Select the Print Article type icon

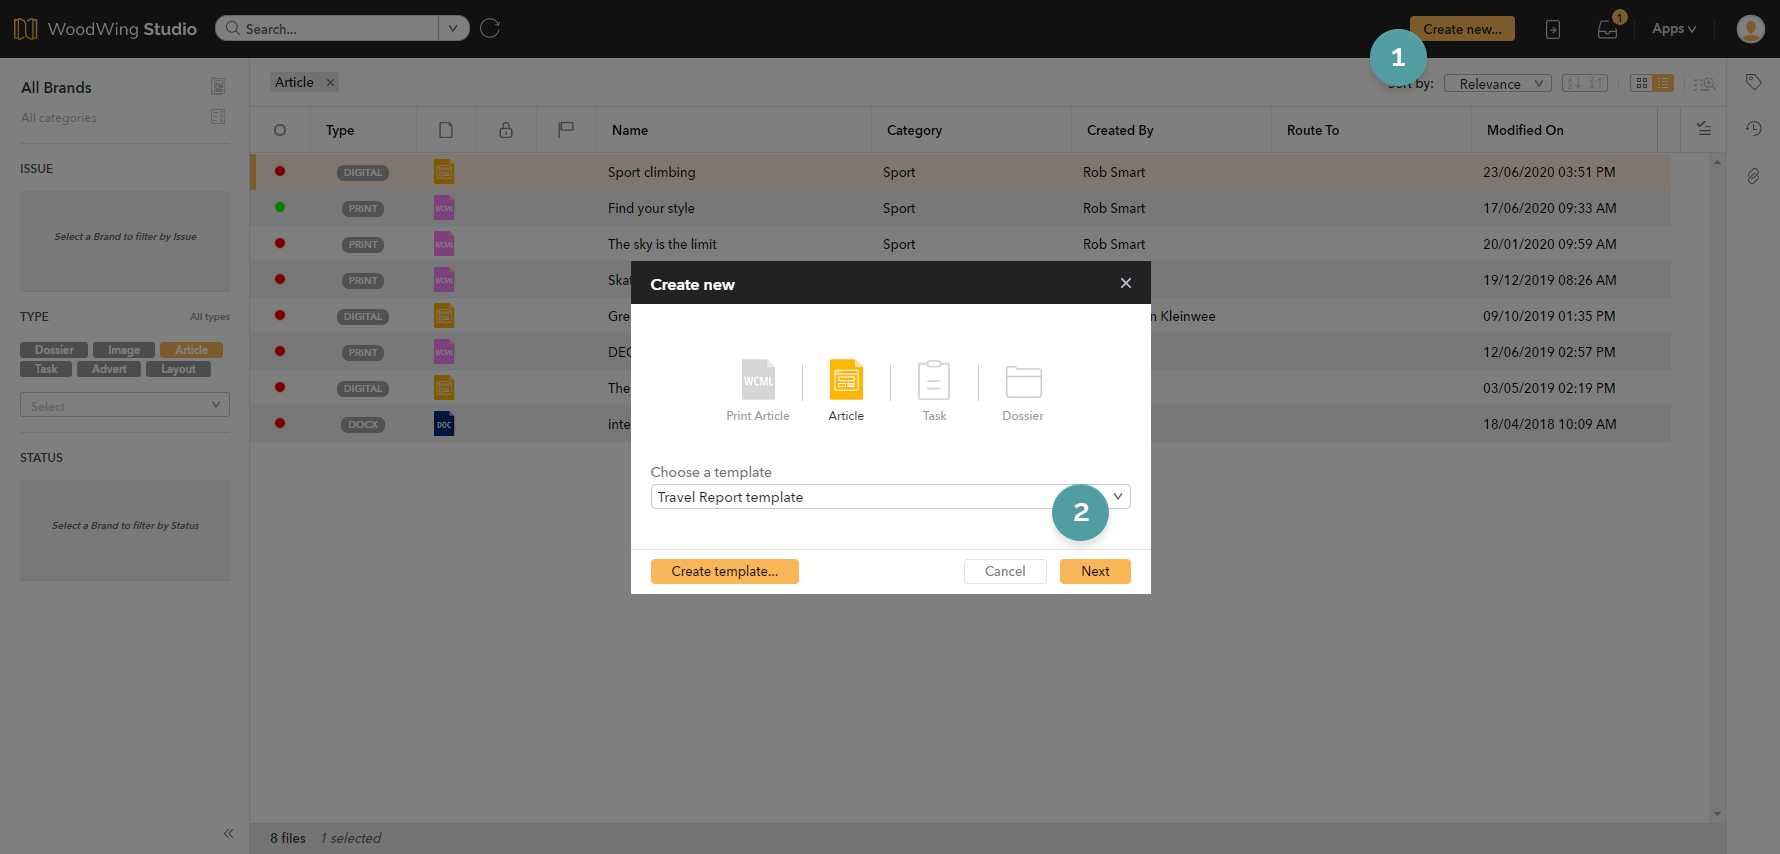[758, 380]
